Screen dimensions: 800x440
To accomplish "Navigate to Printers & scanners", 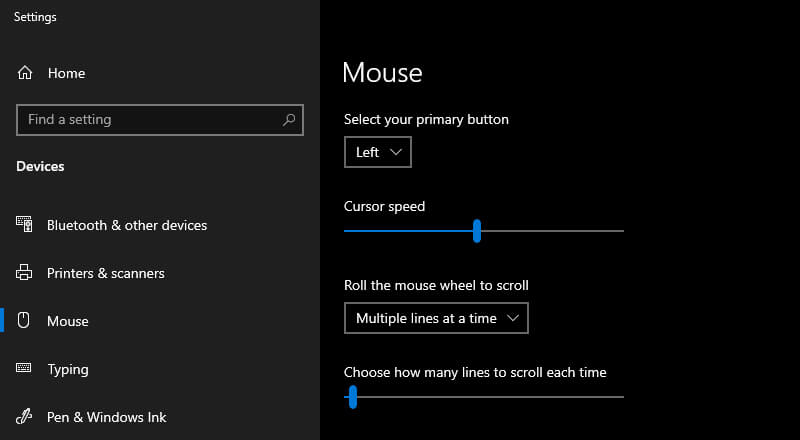I will (x=106, y=273).
